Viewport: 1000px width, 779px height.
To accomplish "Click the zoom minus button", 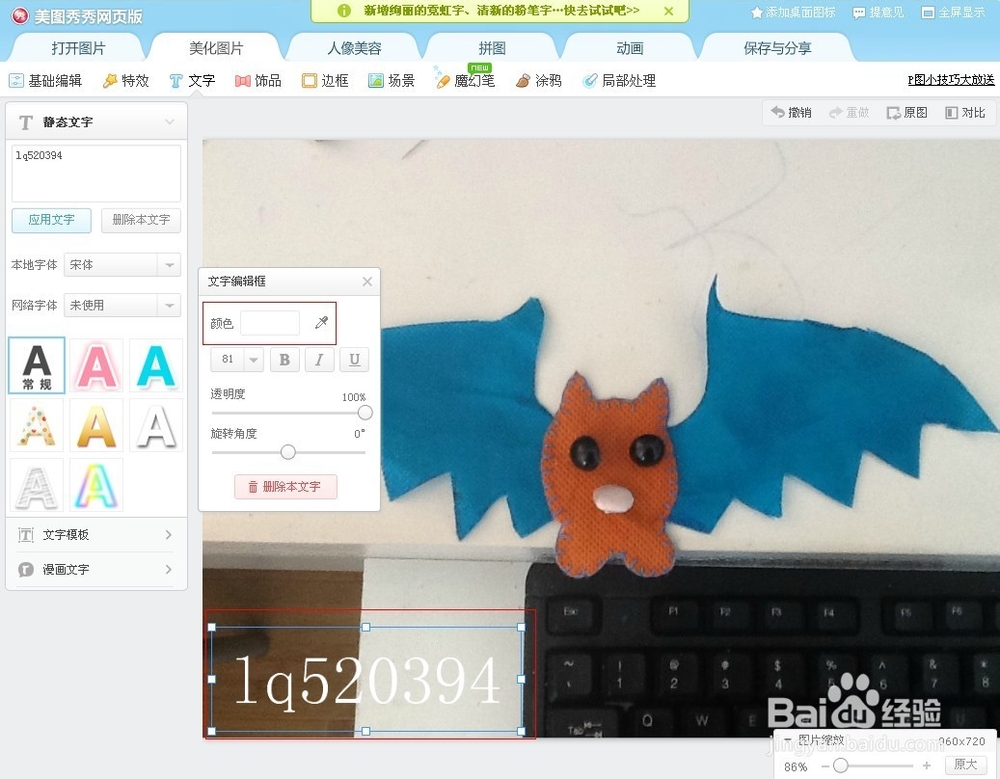I will tap(825, 765).
